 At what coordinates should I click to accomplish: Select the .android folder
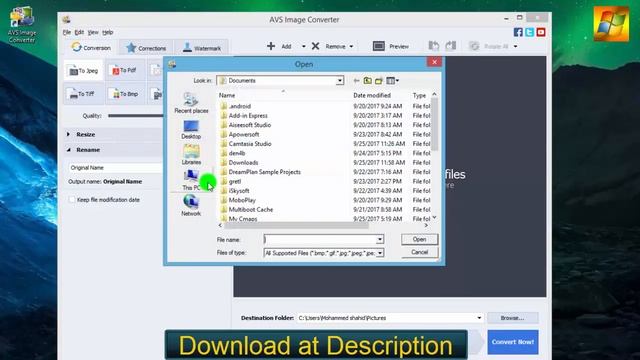click(240, 106)
